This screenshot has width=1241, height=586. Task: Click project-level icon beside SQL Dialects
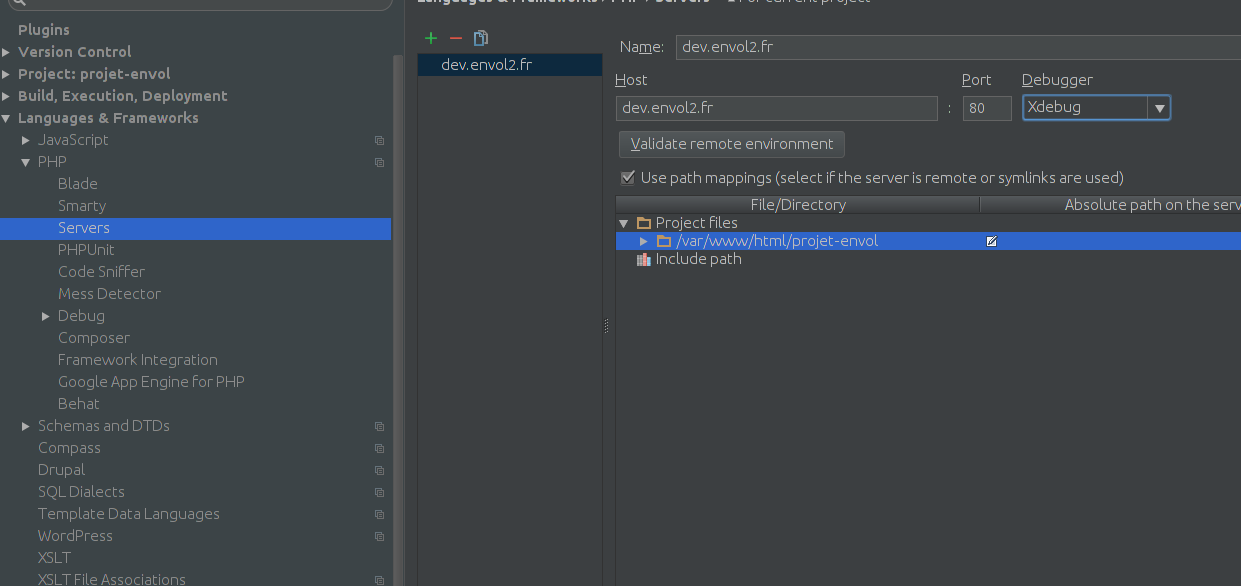(379, 492)
